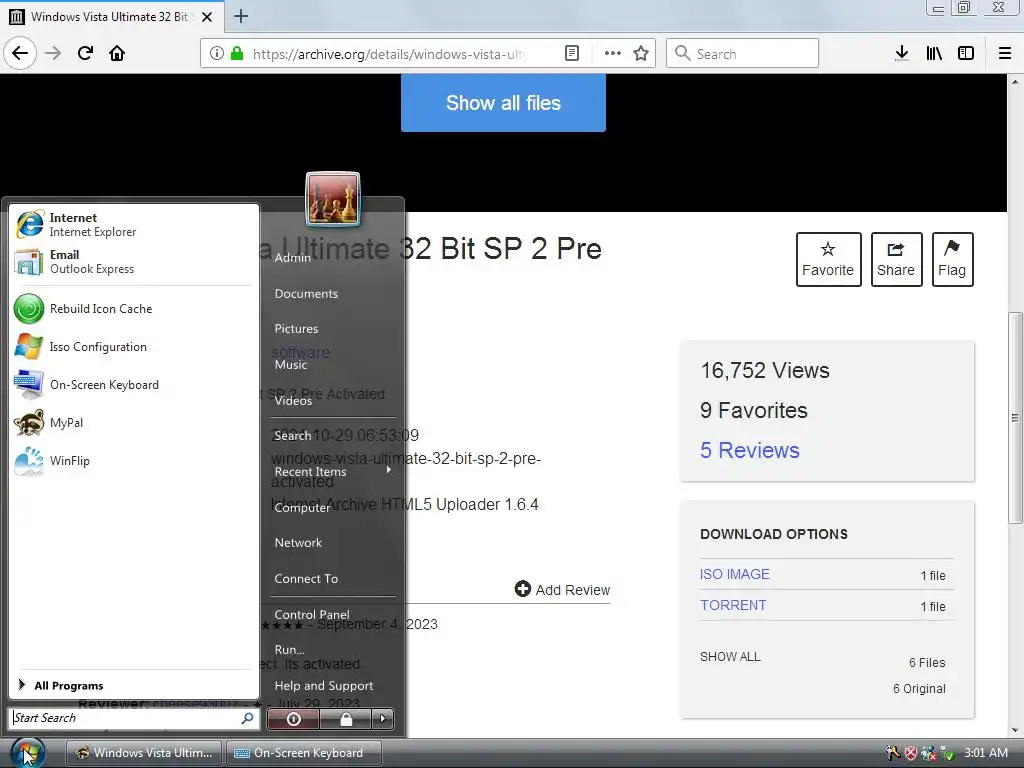The width and height of the screenshot is (1024, 768).
Task: Click the green padlock security icon
Action: coord(237,54)
